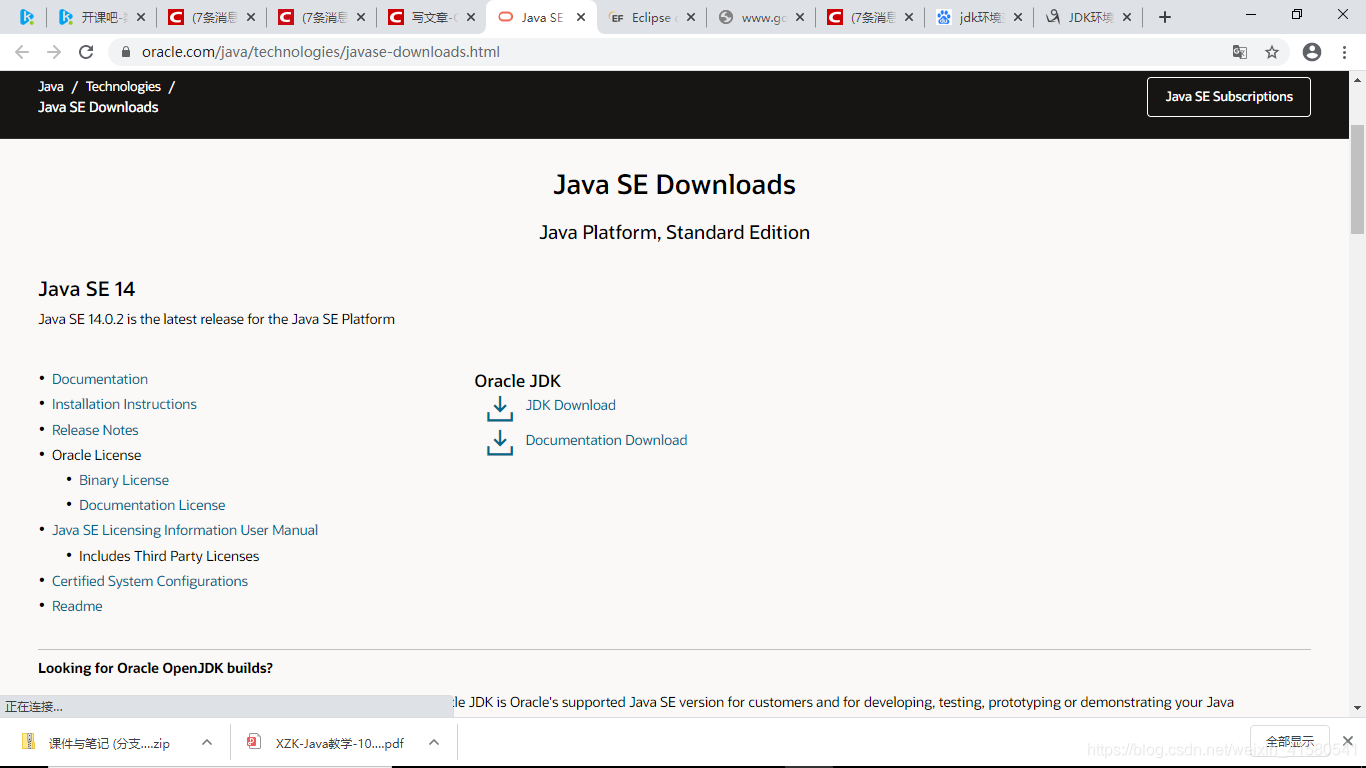Click the vertical scrollbar thumb

[1357, 180]
